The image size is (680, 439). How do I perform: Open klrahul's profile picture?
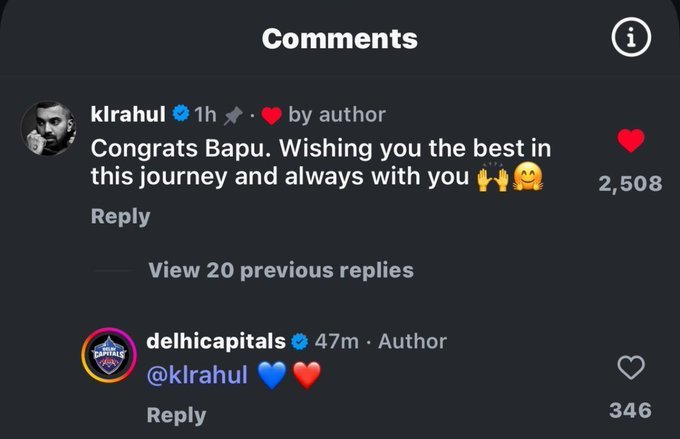[x=49, y=128]
